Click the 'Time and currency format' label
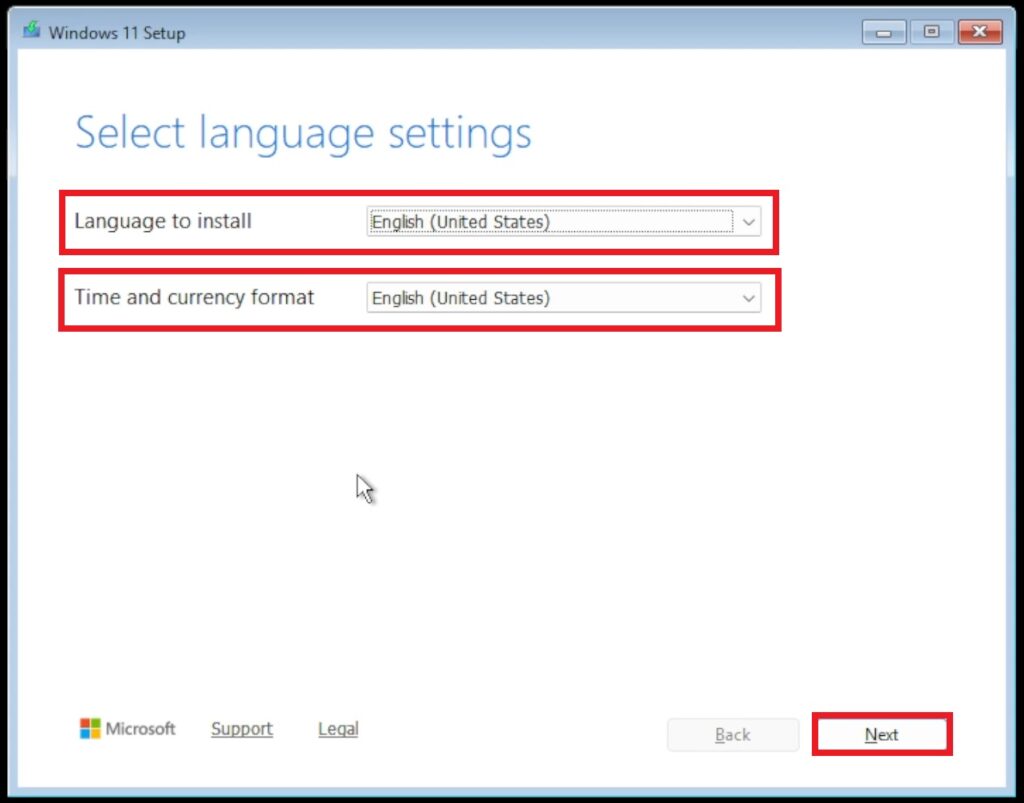 coord(194,297)
